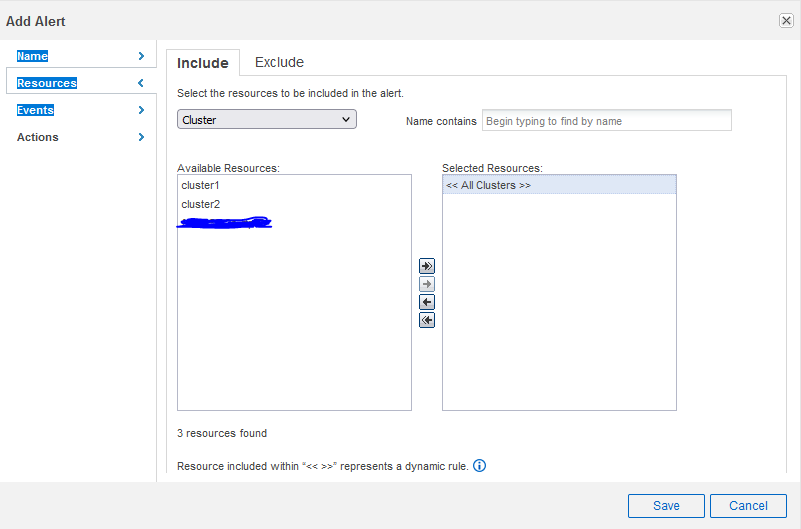Switch to the Include tab
Screen dimensions: 801x529
tap(202, 63)
